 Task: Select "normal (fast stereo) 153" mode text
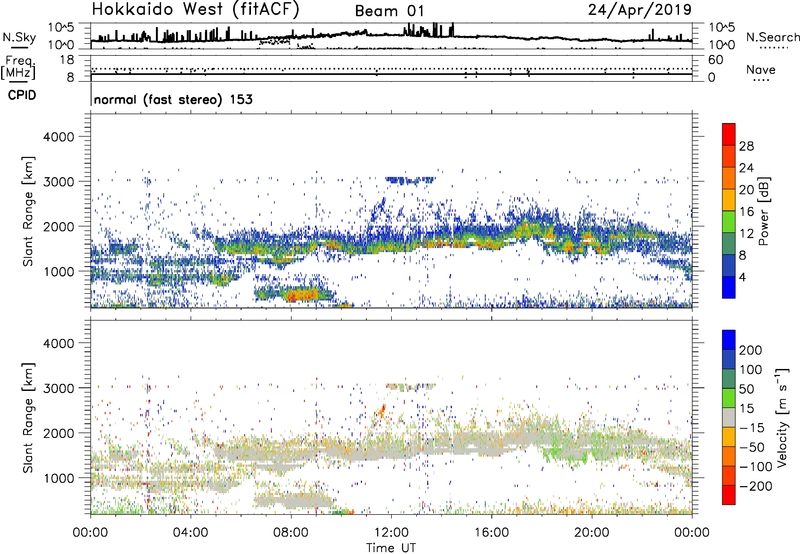point(173,99)
